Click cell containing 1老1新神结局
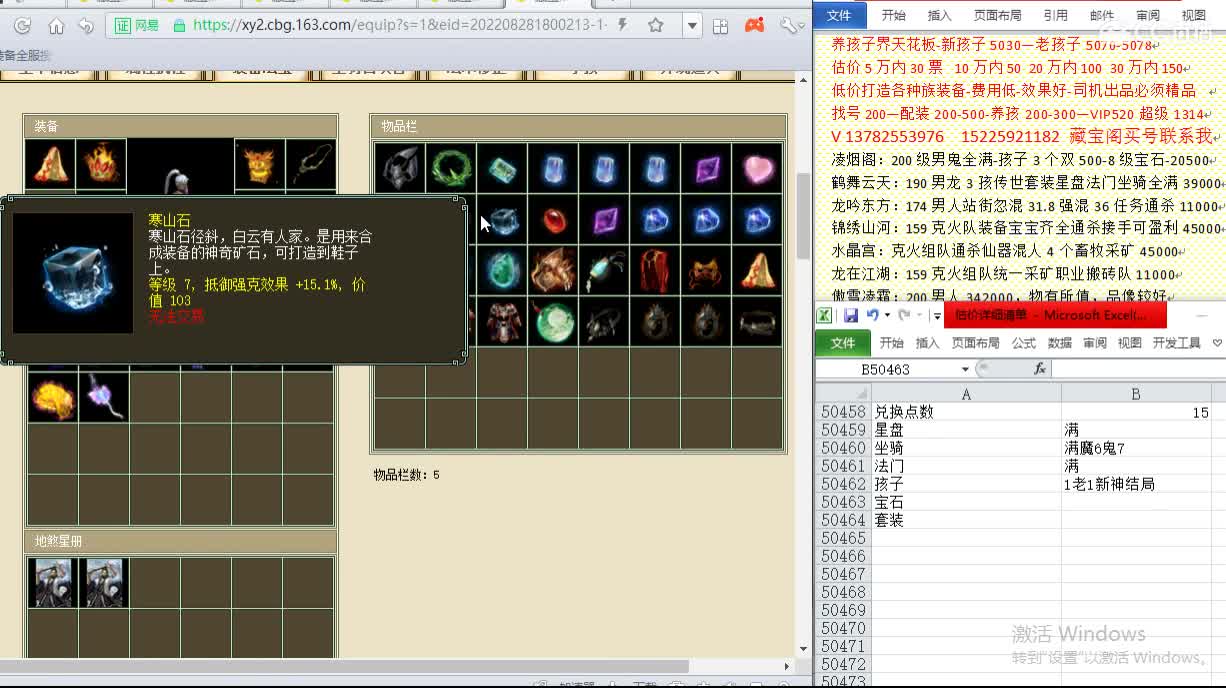1226x688 pixels. (1136, 484)
